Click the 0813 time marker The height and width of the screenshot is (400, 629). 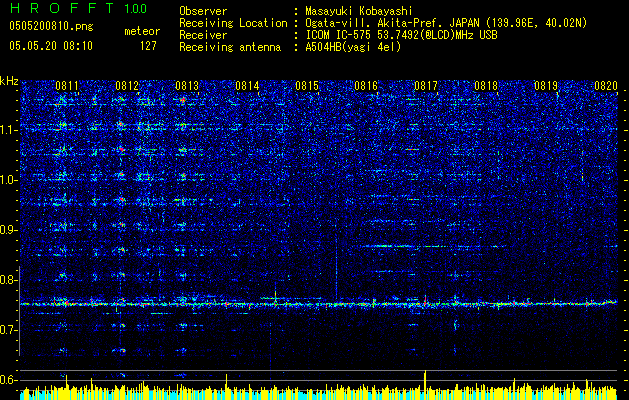click(x=187, y=85)
